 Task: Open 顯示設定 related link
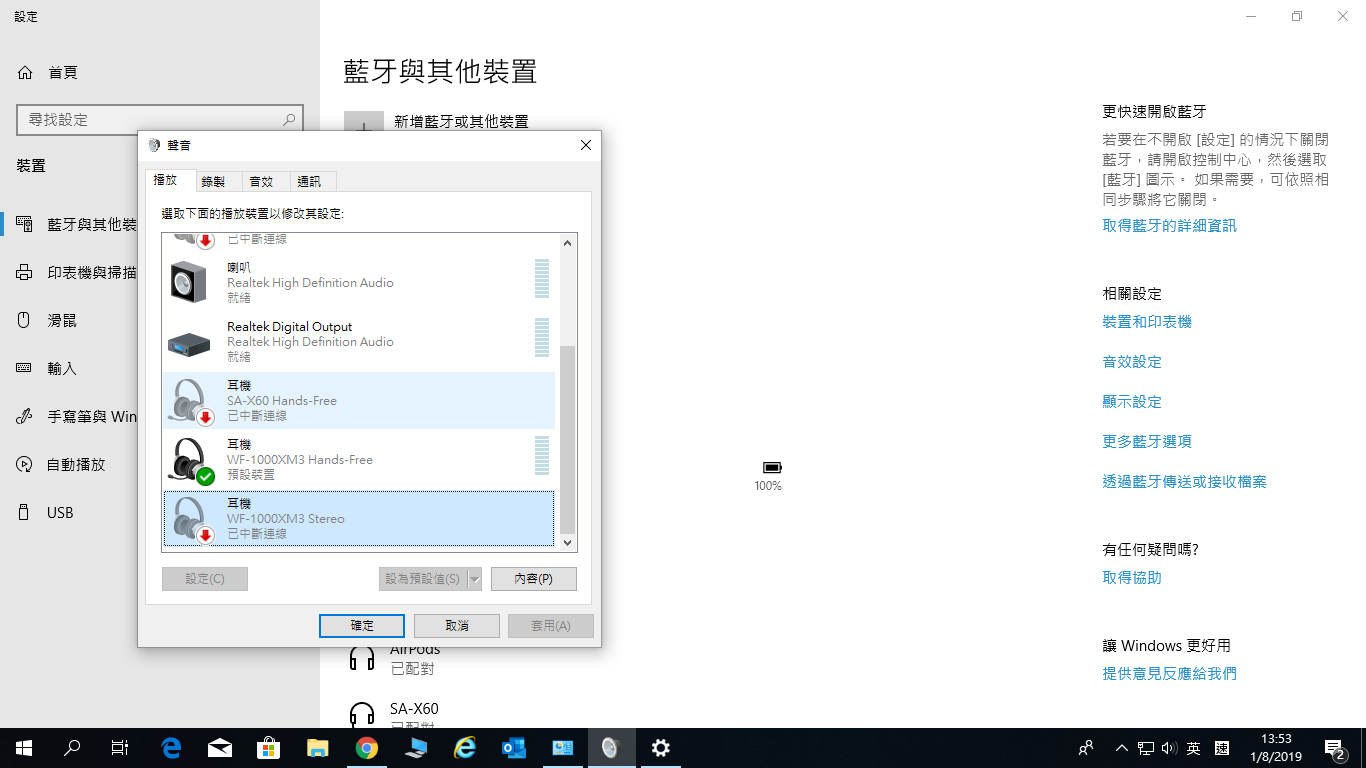pyautogui.click(x=1132, y=402)
